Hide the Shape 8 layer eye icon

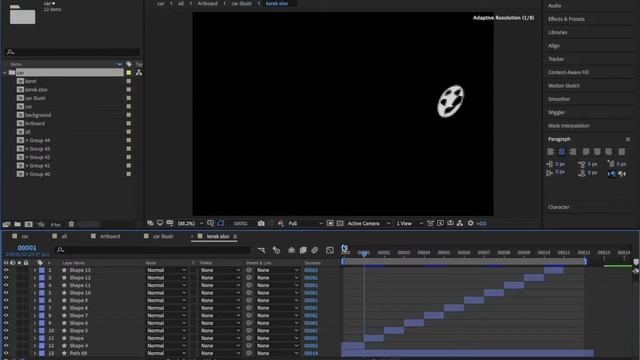pyautogui.click(x=6, y=308)
